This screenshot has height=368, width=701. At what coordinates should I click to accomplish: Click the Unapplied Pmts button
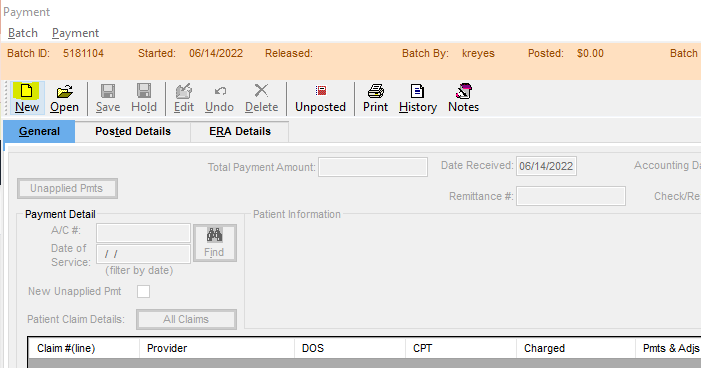pyautogui.click(x=67, y=188)
